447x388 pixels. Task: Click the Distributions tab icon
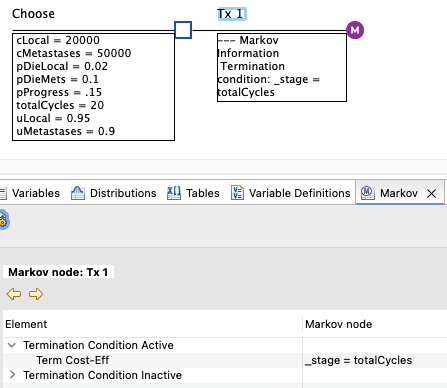click(x=78, y=193)
